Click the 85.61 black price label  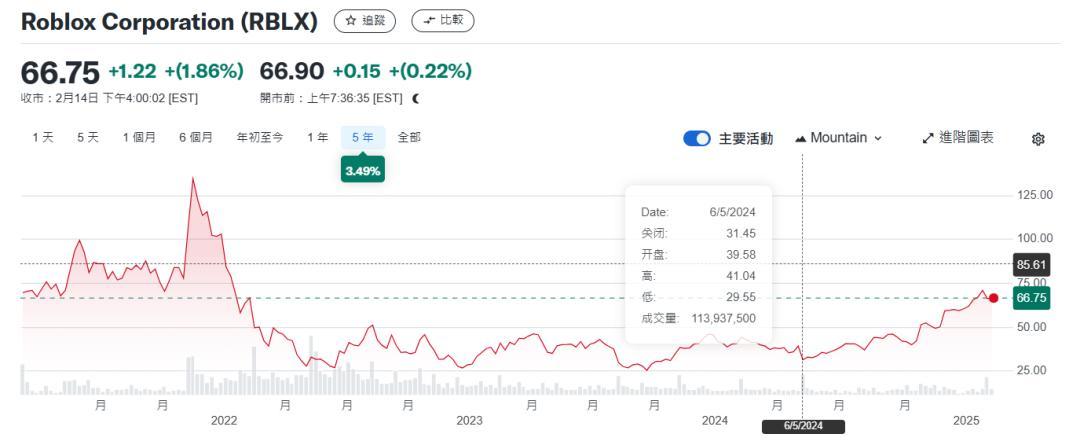coord(1031,264)
